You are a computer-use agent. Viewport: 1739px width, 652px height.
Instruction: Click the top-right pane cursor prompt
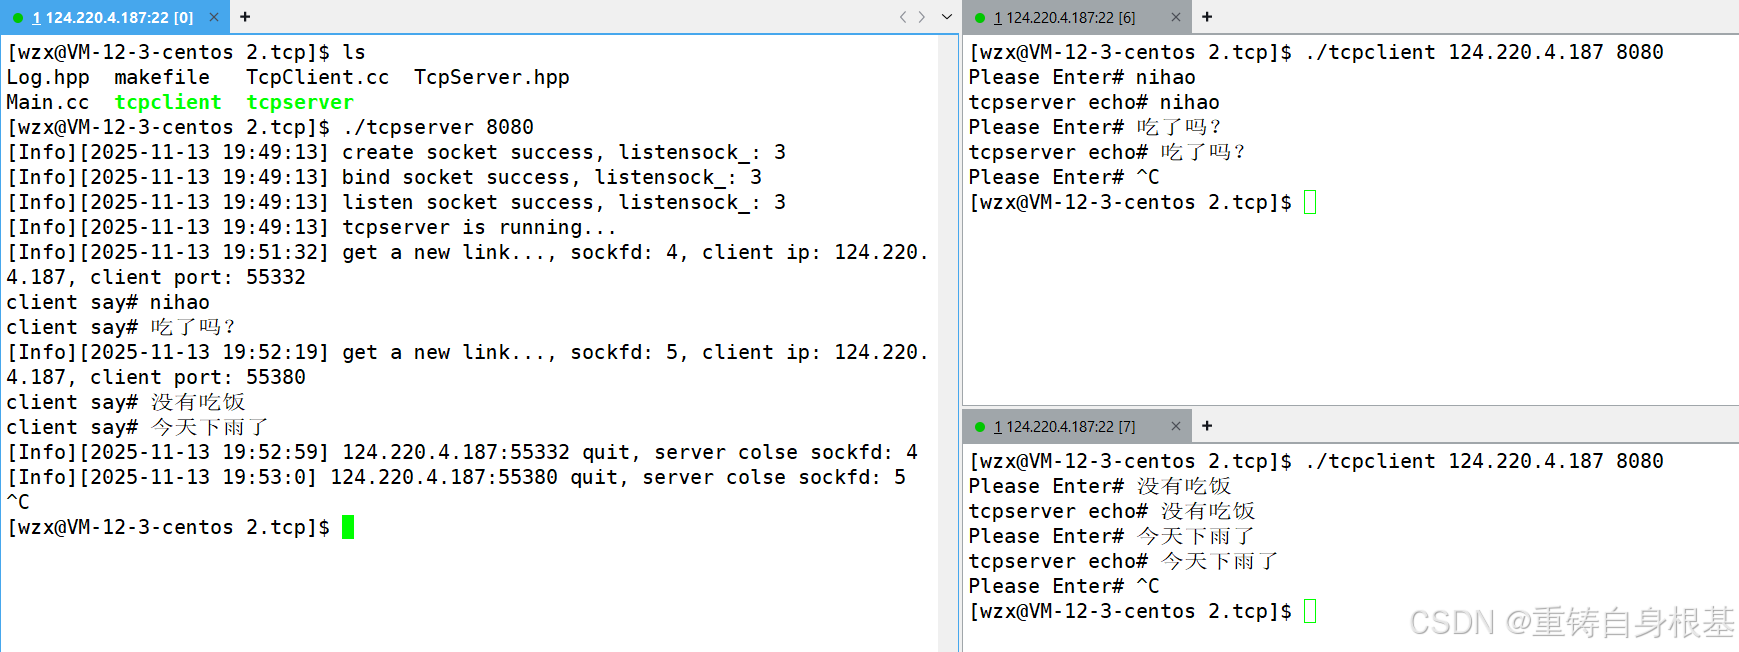click(1310, 202)
